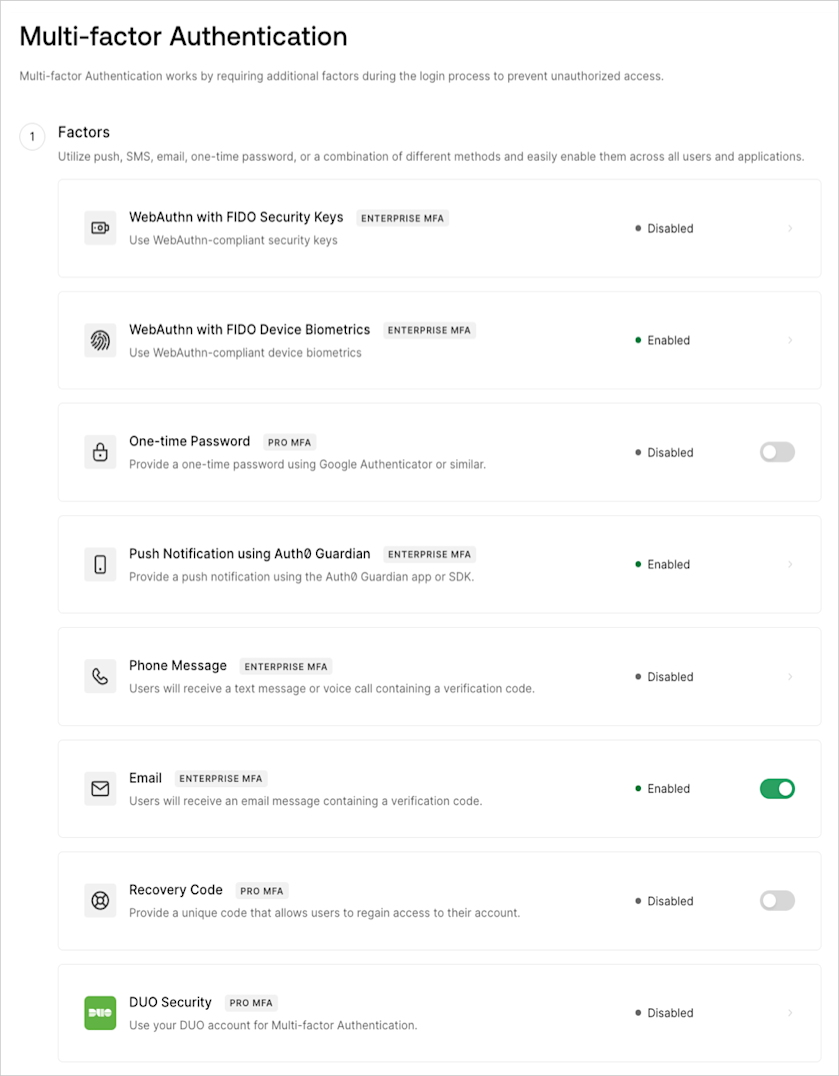Select the envelope icon on the Email factor
The image size is (839, 1076).
(100, 789)
